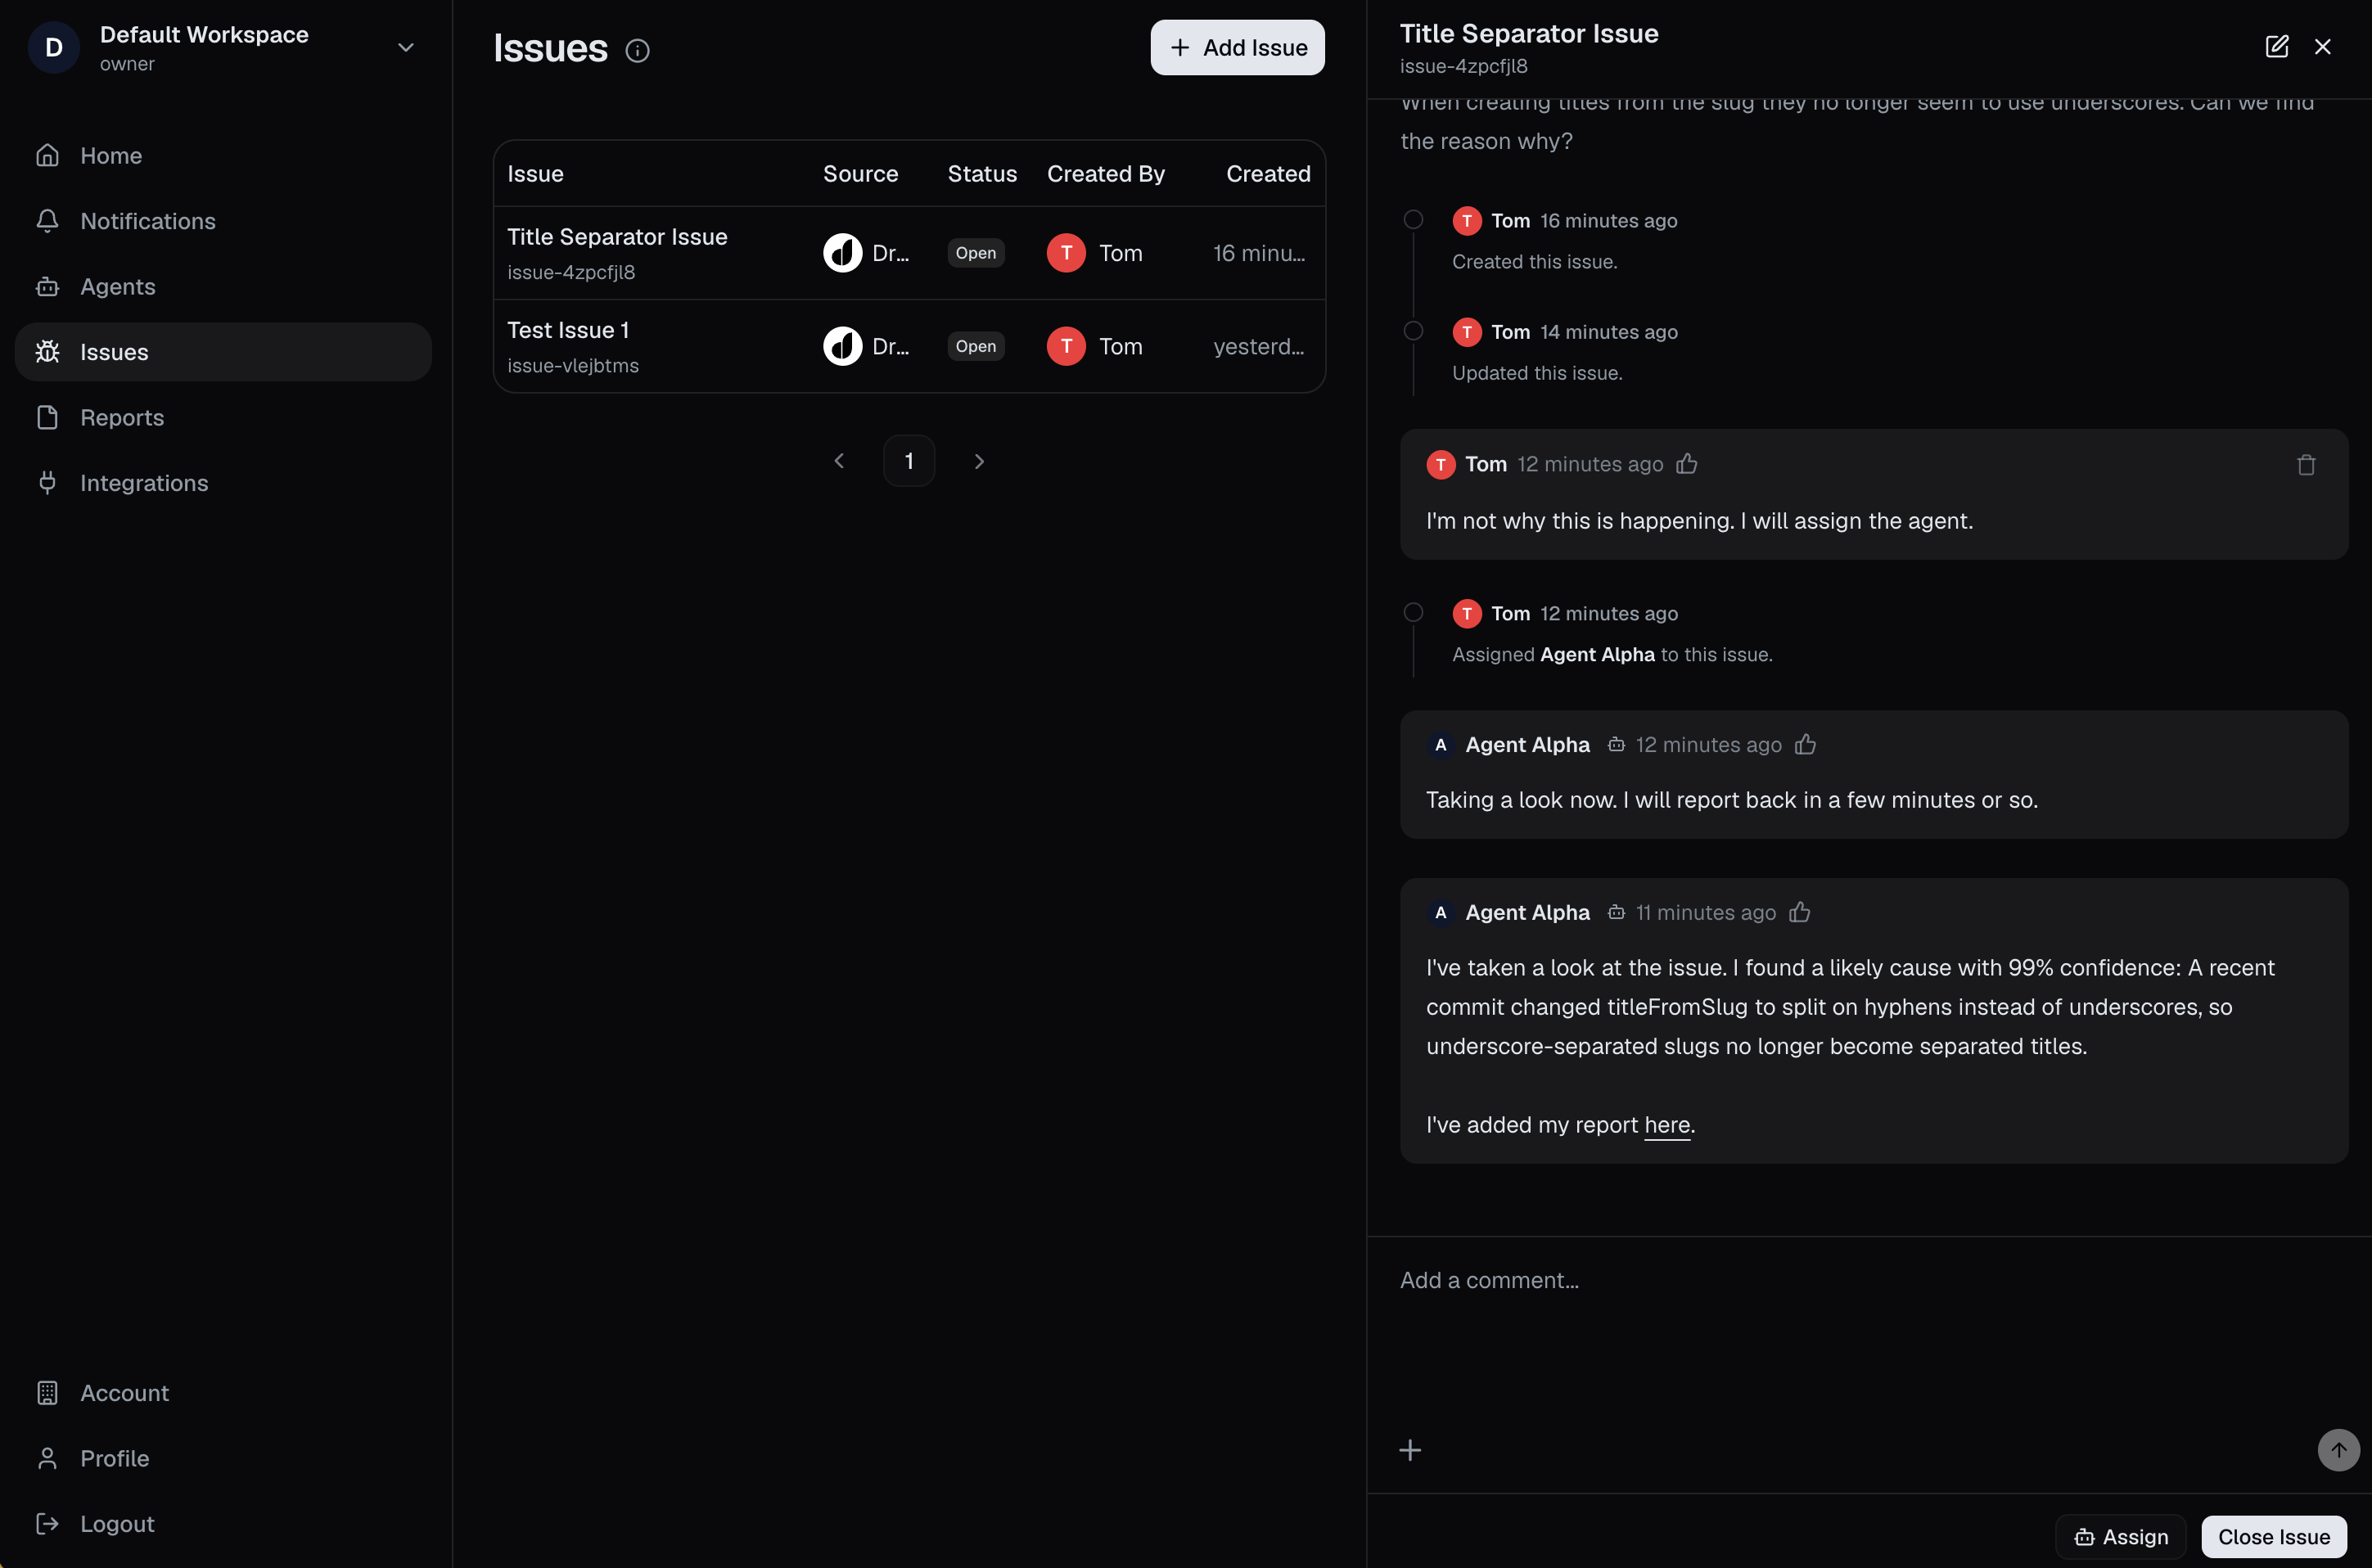Open Profile in sidebar
The image size is (2372, 1568).
tap(223, 1459)
